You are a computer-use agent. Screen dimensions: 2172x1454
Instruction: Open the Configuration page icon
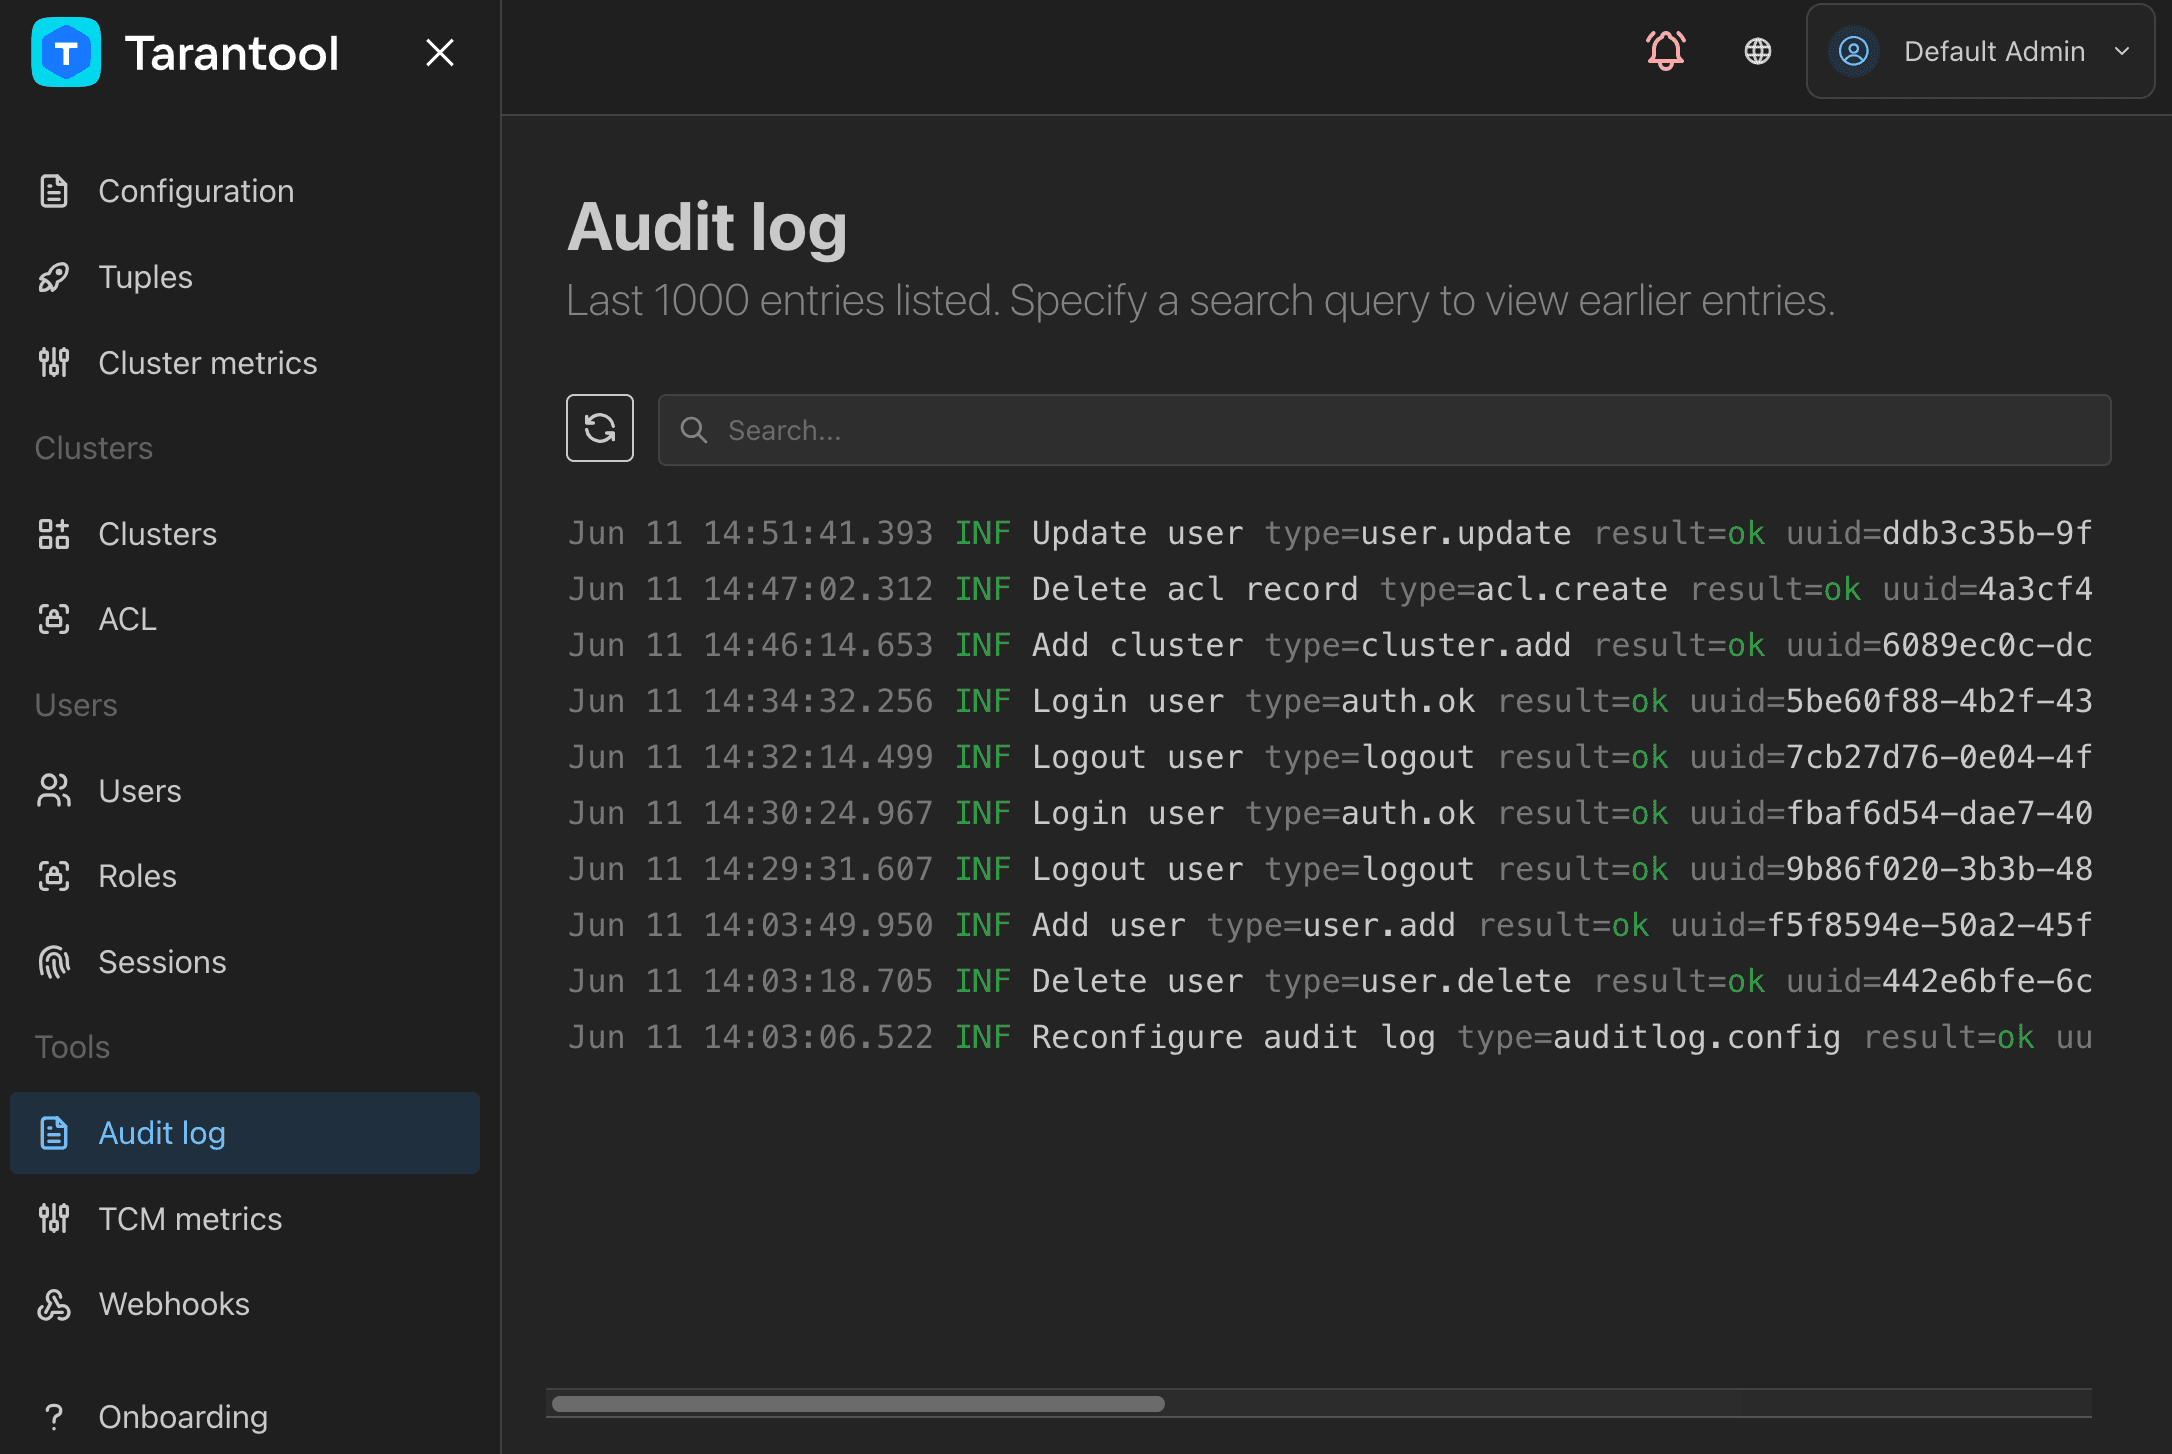[54, 191]
